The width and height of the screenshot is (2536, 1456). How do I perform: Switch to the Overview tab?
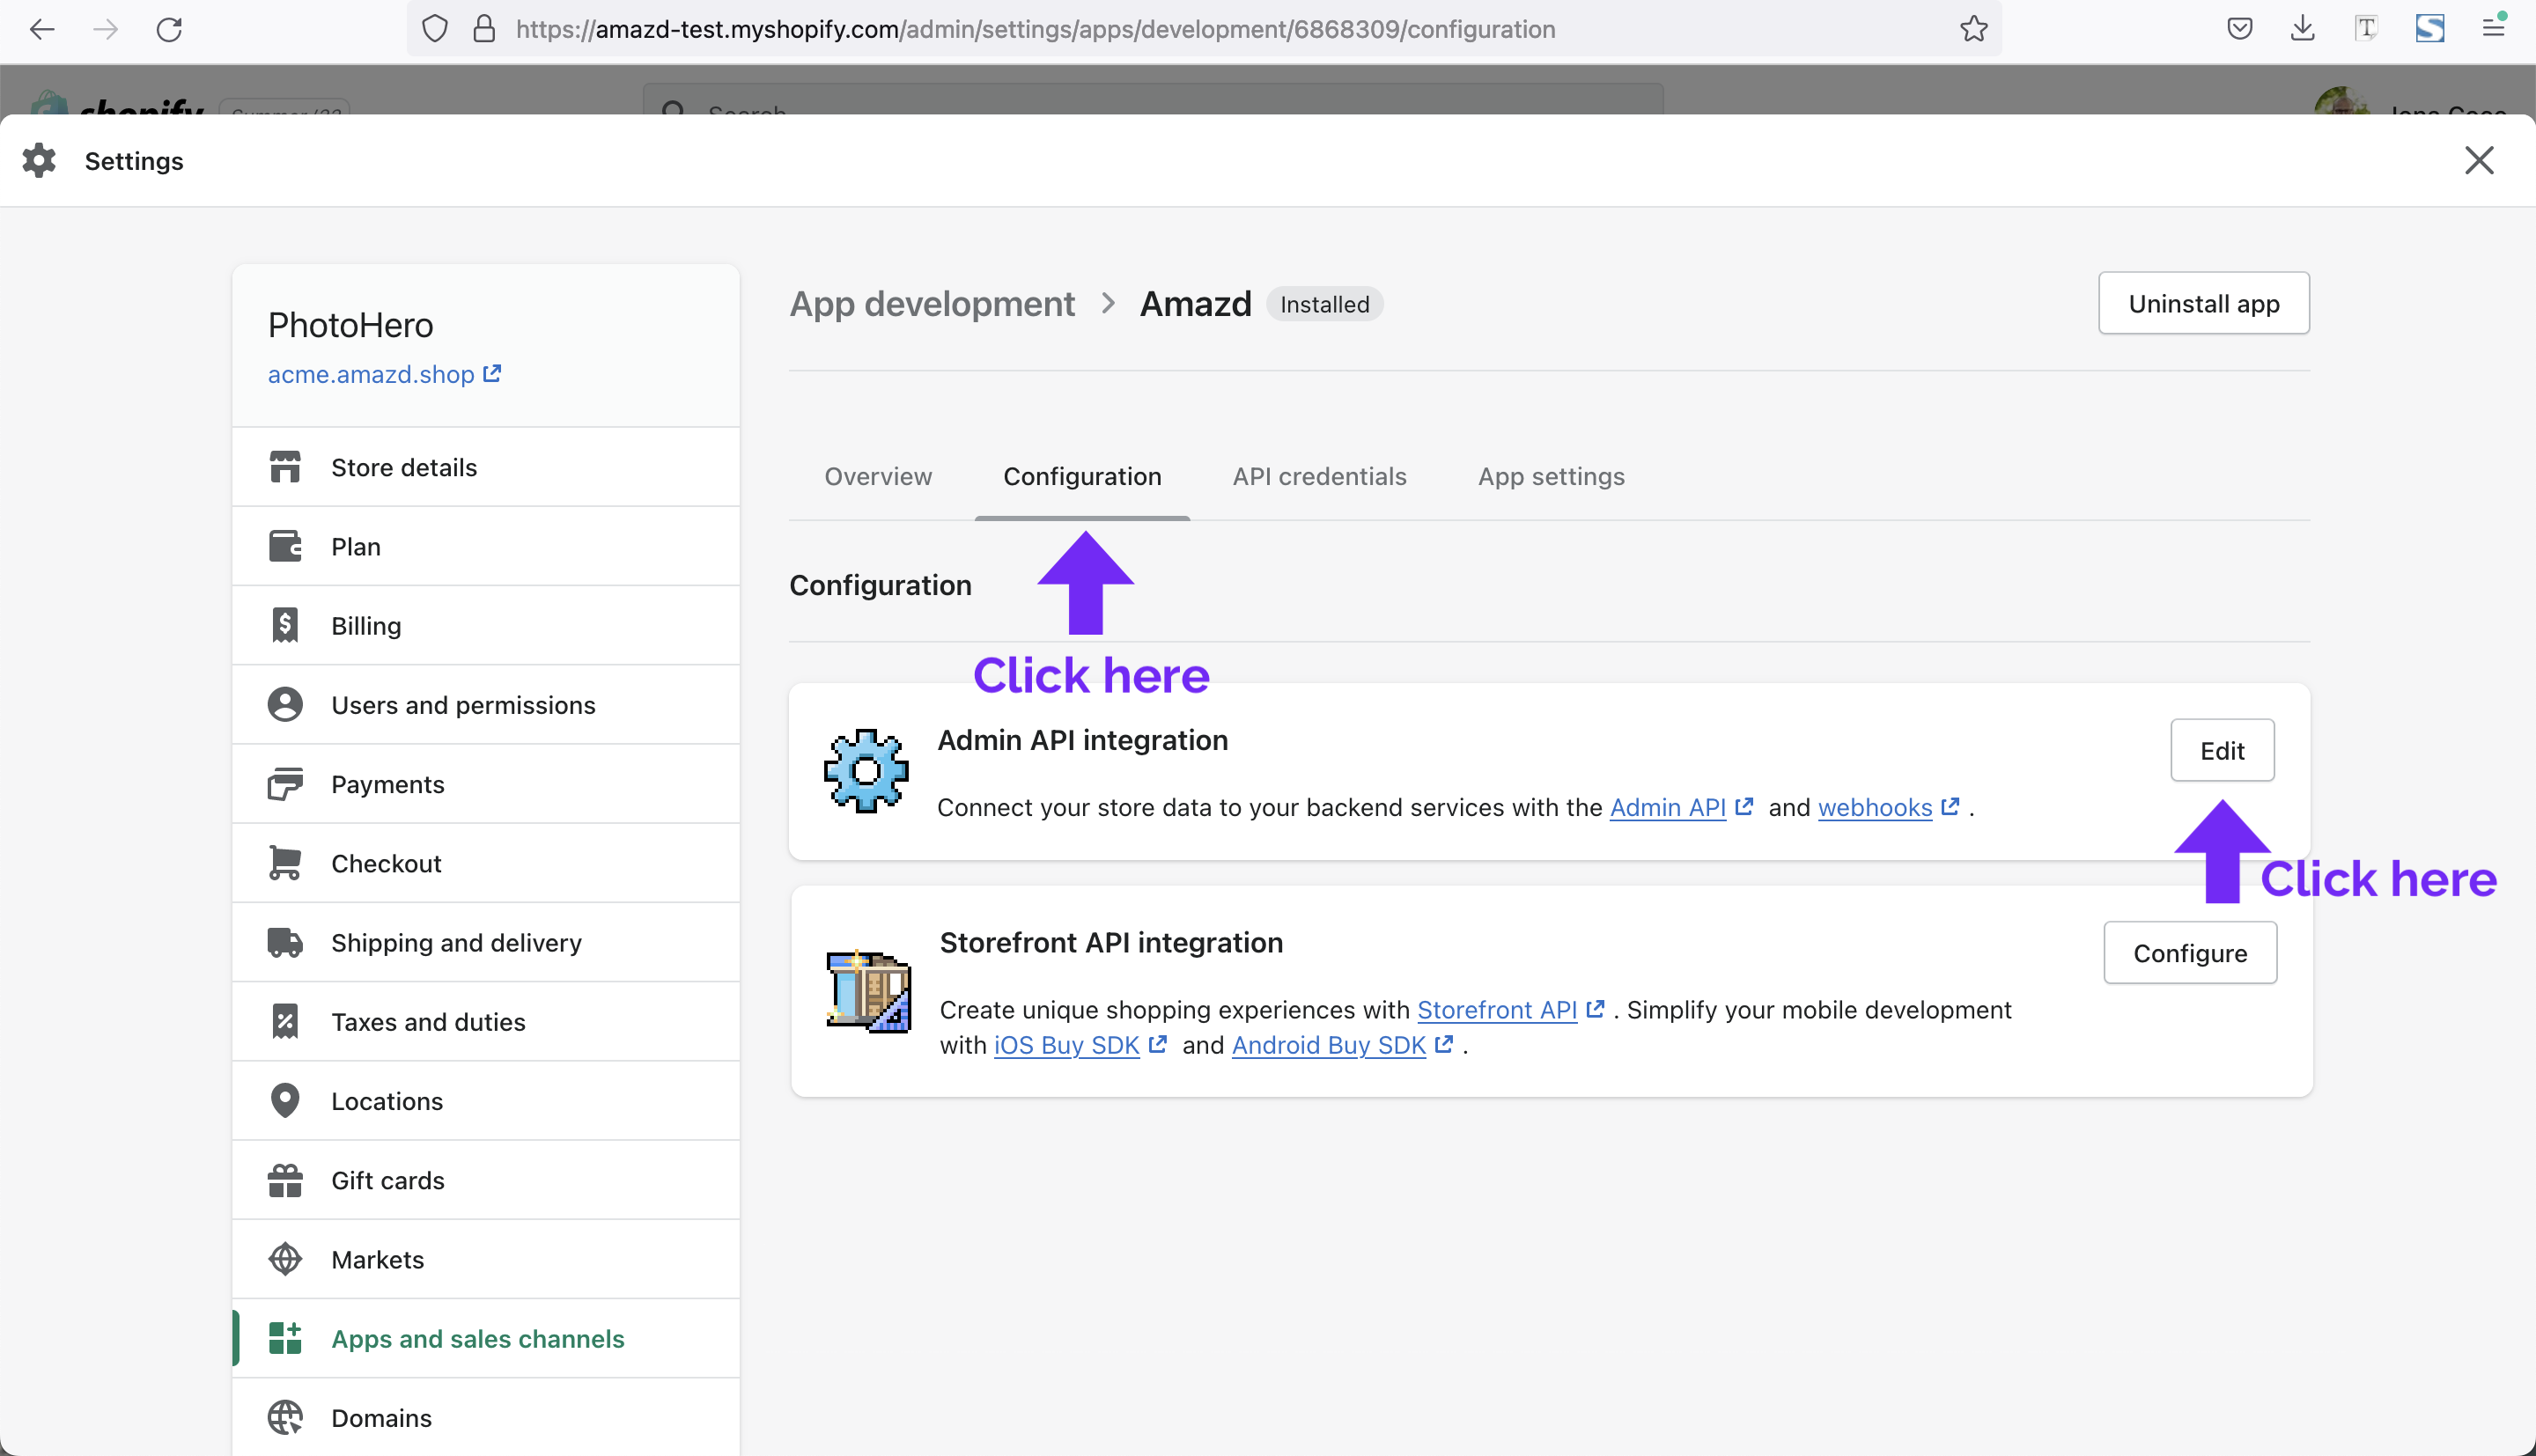878,476
